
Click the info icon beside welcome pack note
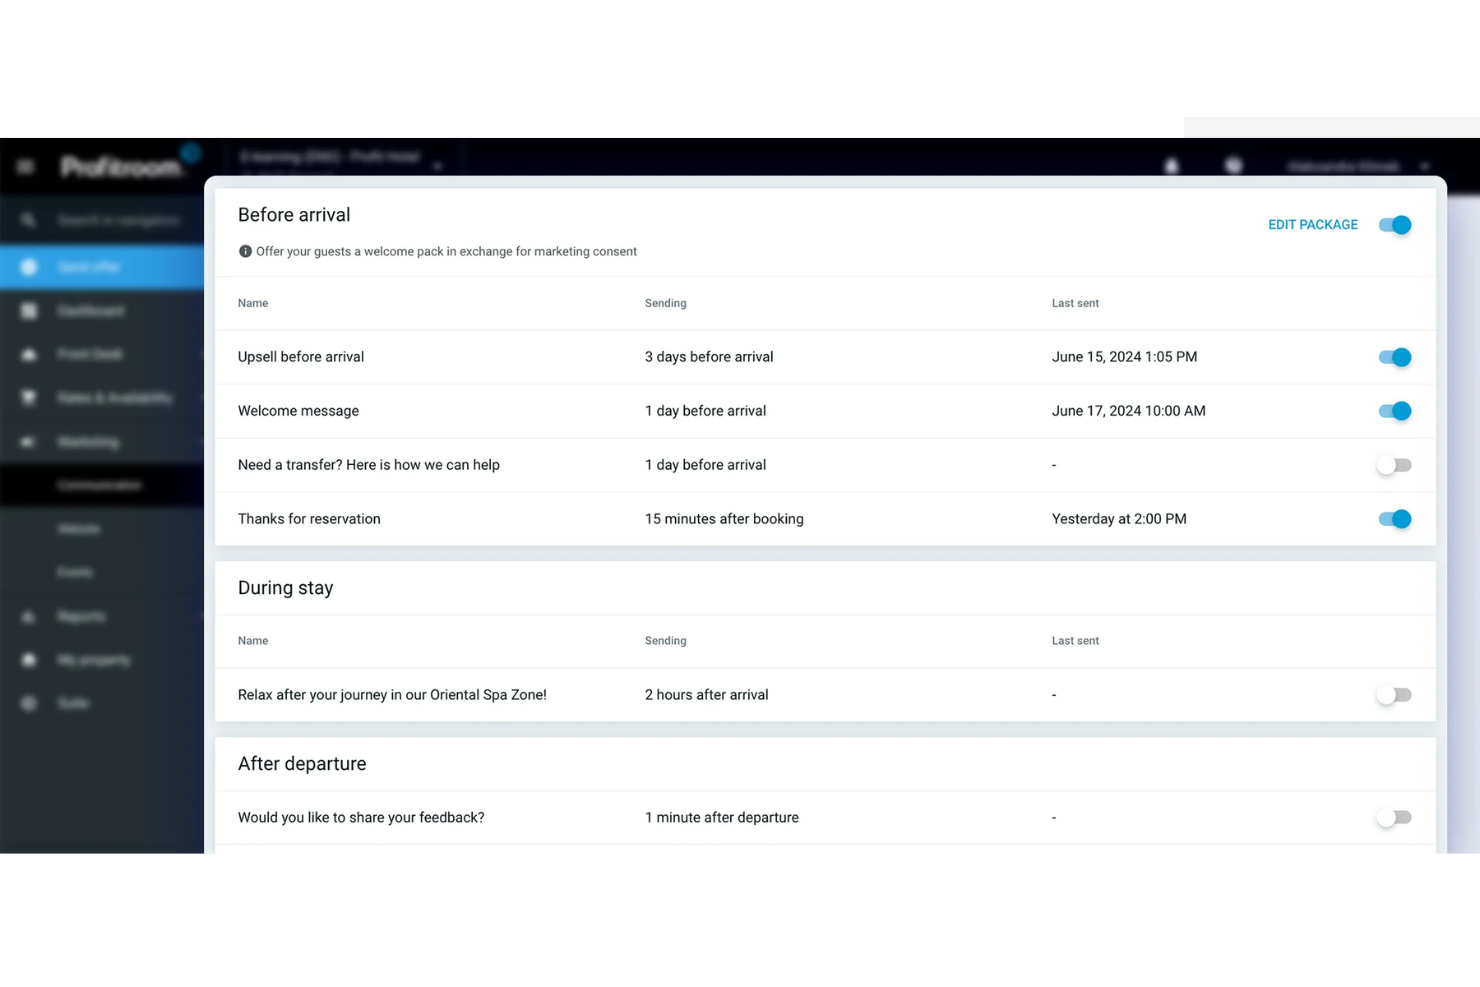(x=245, y=252)
